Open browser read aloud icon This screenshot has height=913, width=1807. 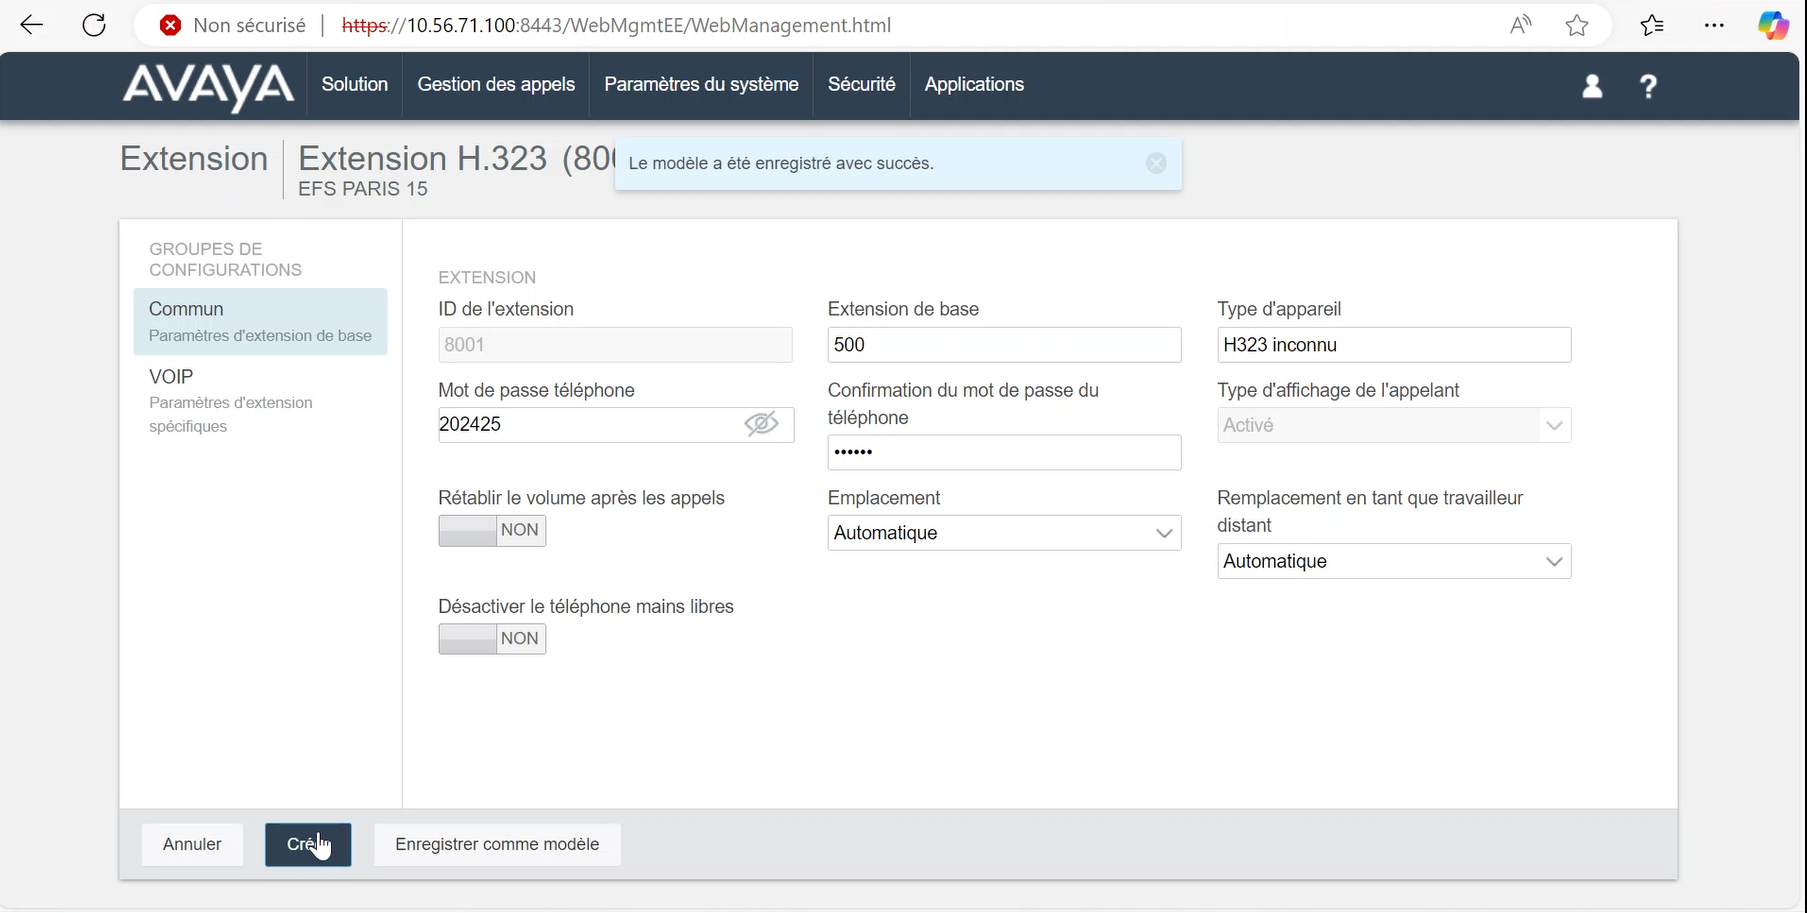click(x=1520, y=25)
